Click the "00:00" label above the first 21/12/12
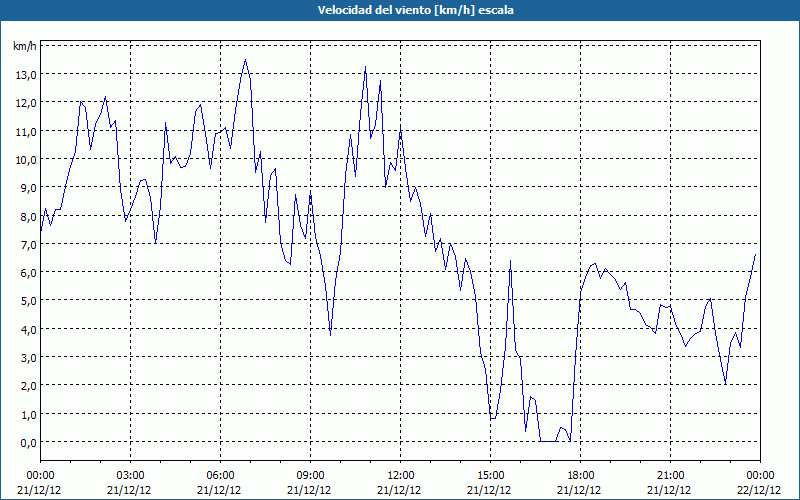This screenshot has height=500, width=800. (40, 476)
